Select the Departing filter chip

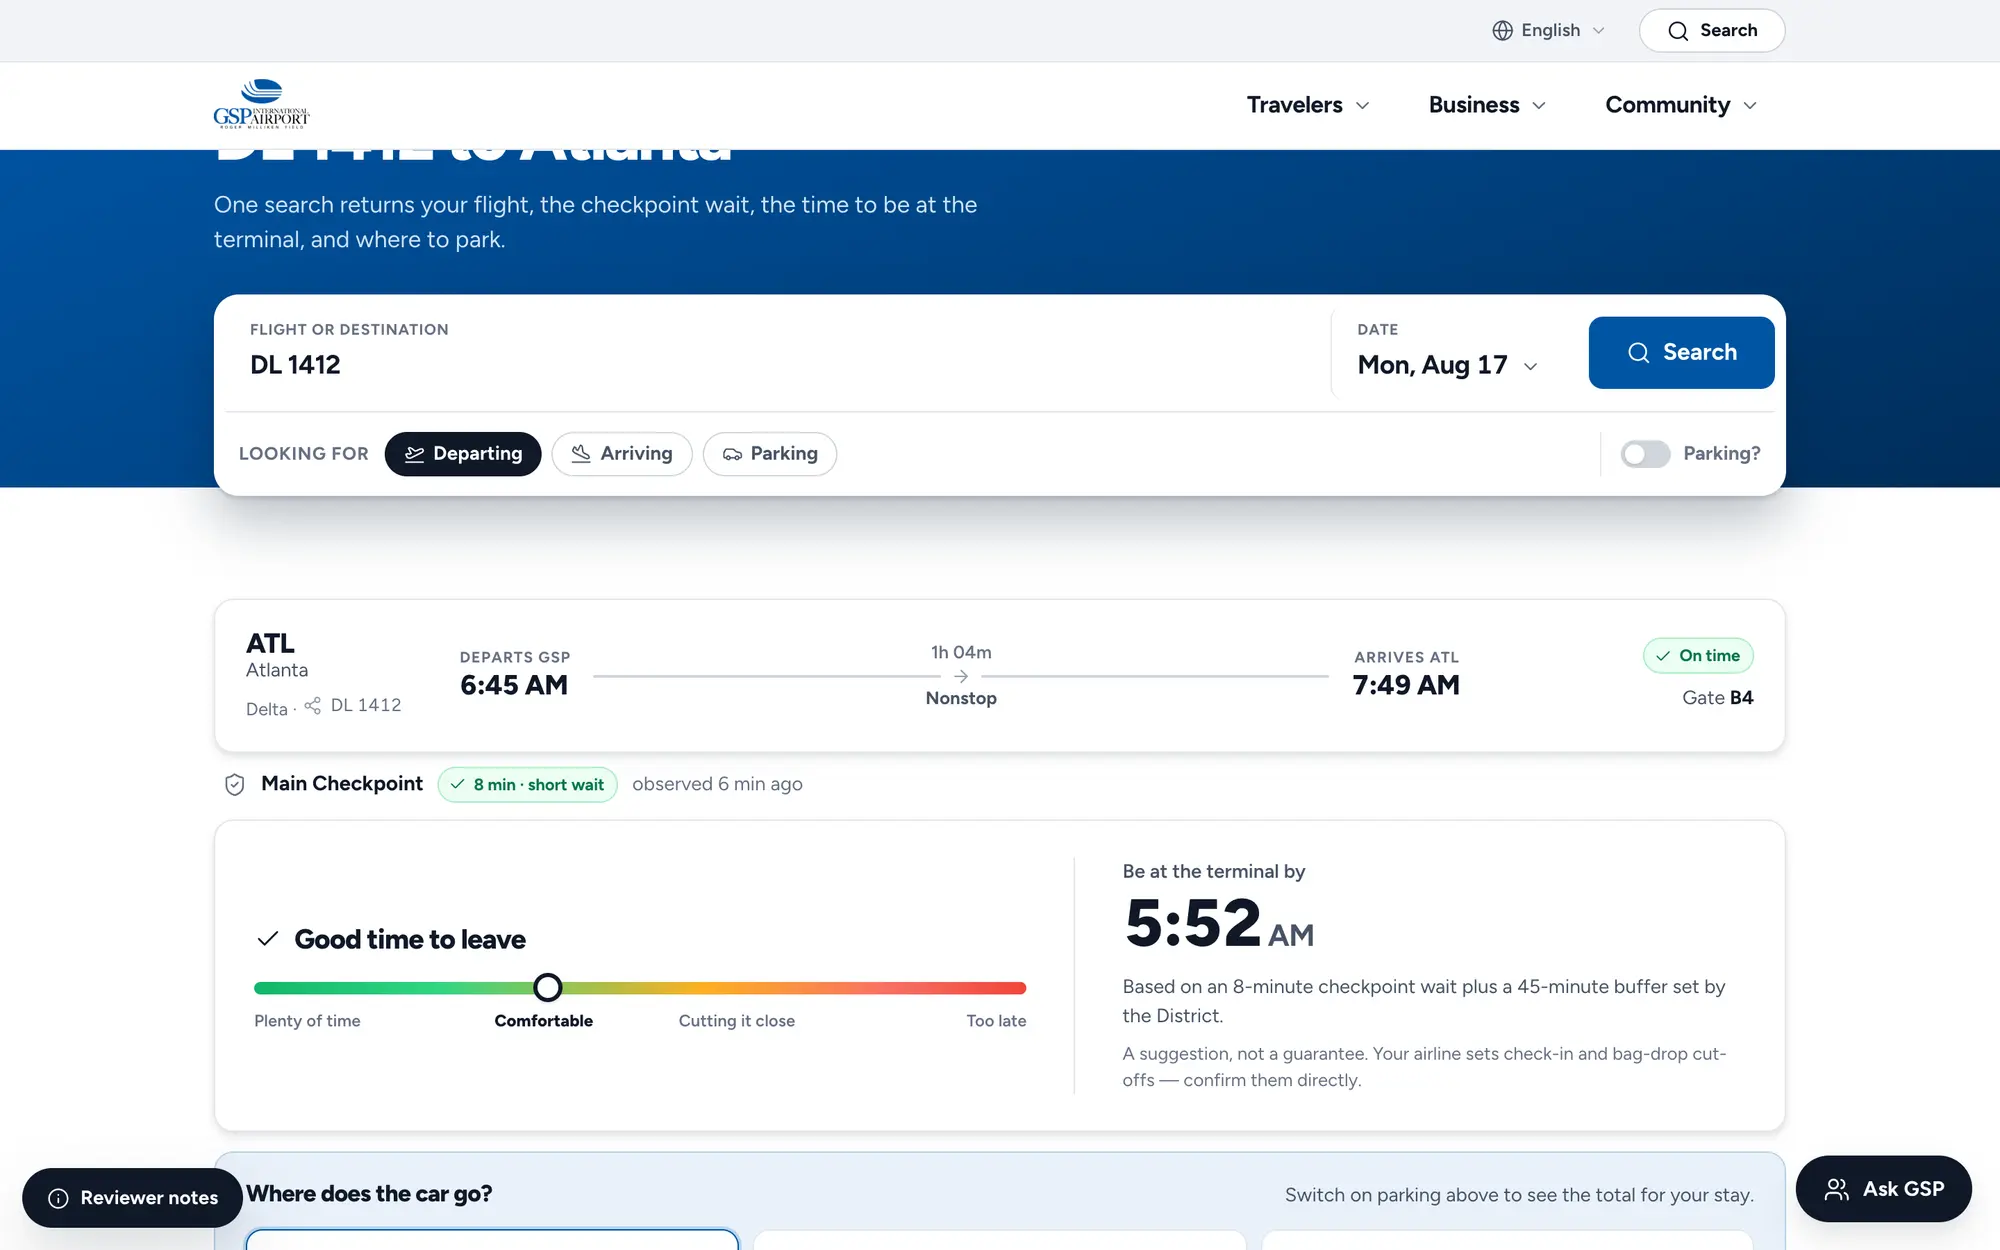[x=463, y=454]
